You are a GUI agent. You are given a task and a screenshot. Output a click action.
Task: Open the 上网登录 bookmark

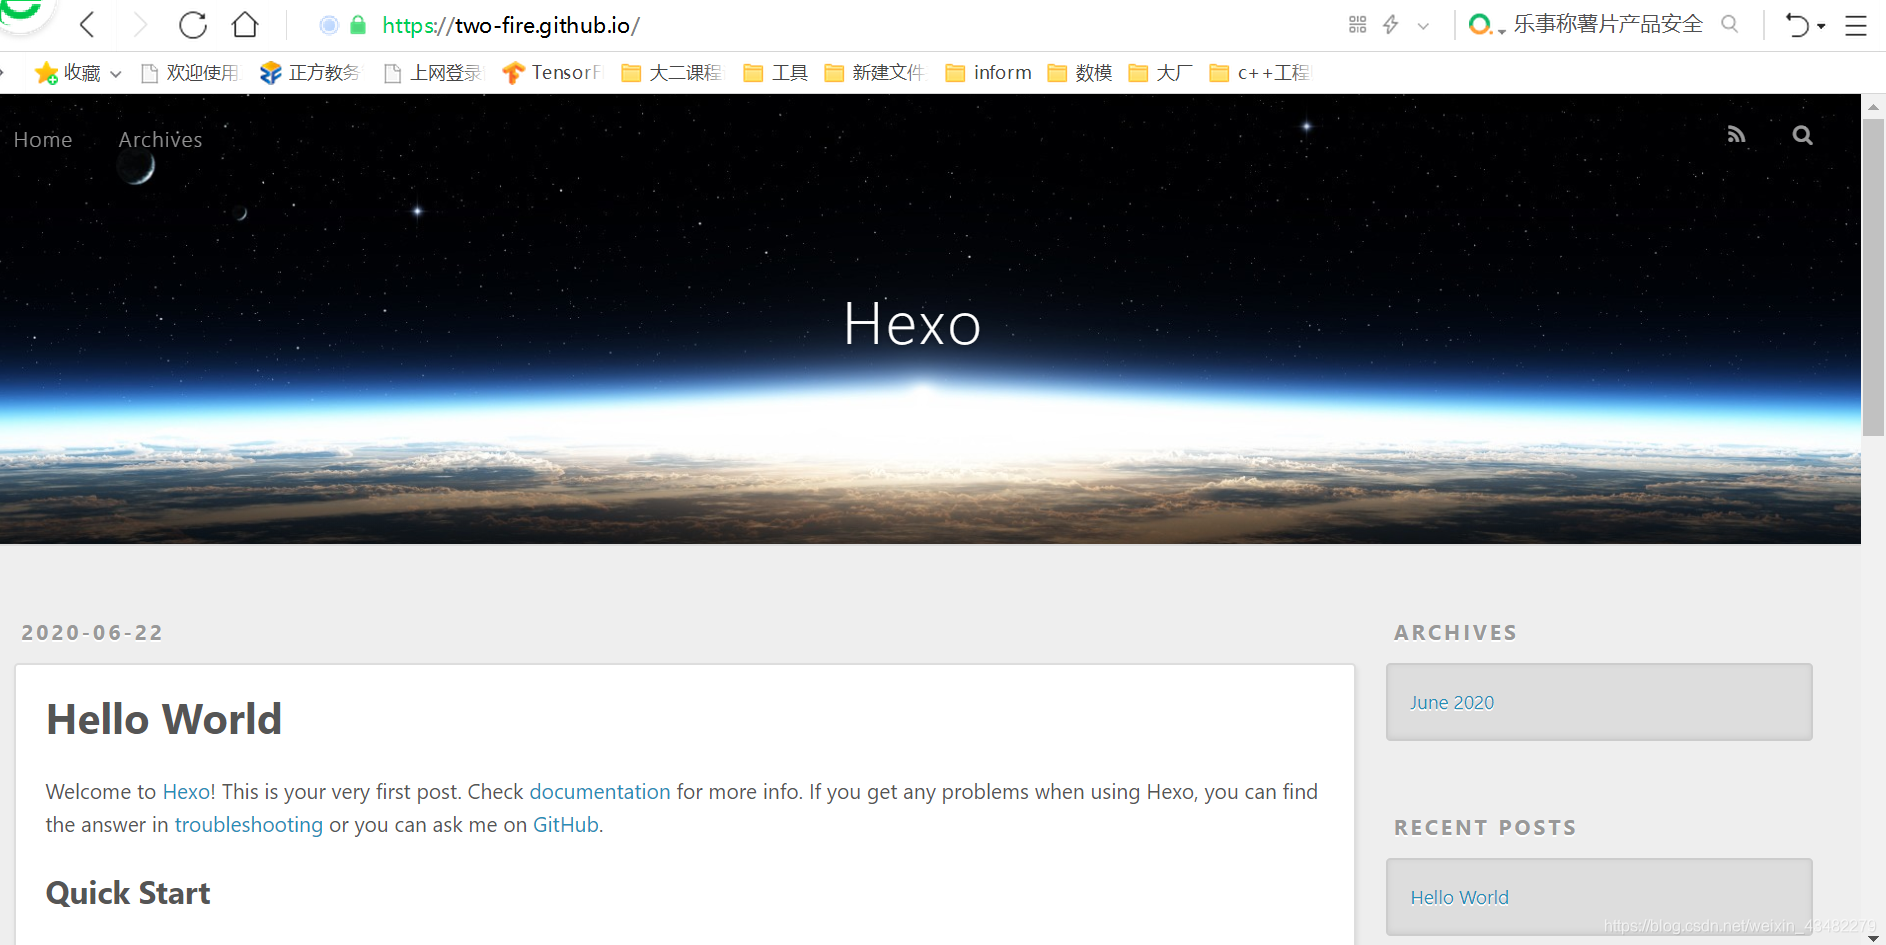(433, 73)
